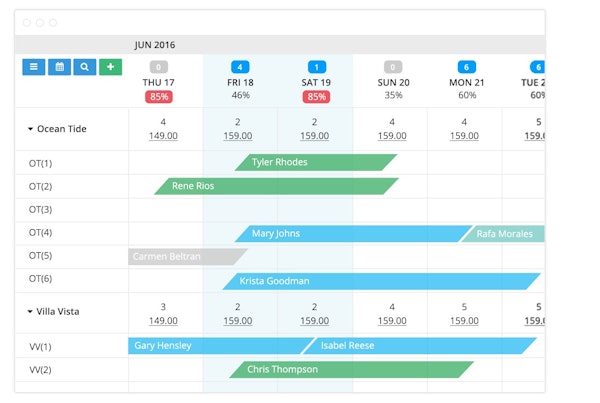Click the SUN 20 zero-count badge
This screenshot has height=403, width=600.
click(393, 67)
